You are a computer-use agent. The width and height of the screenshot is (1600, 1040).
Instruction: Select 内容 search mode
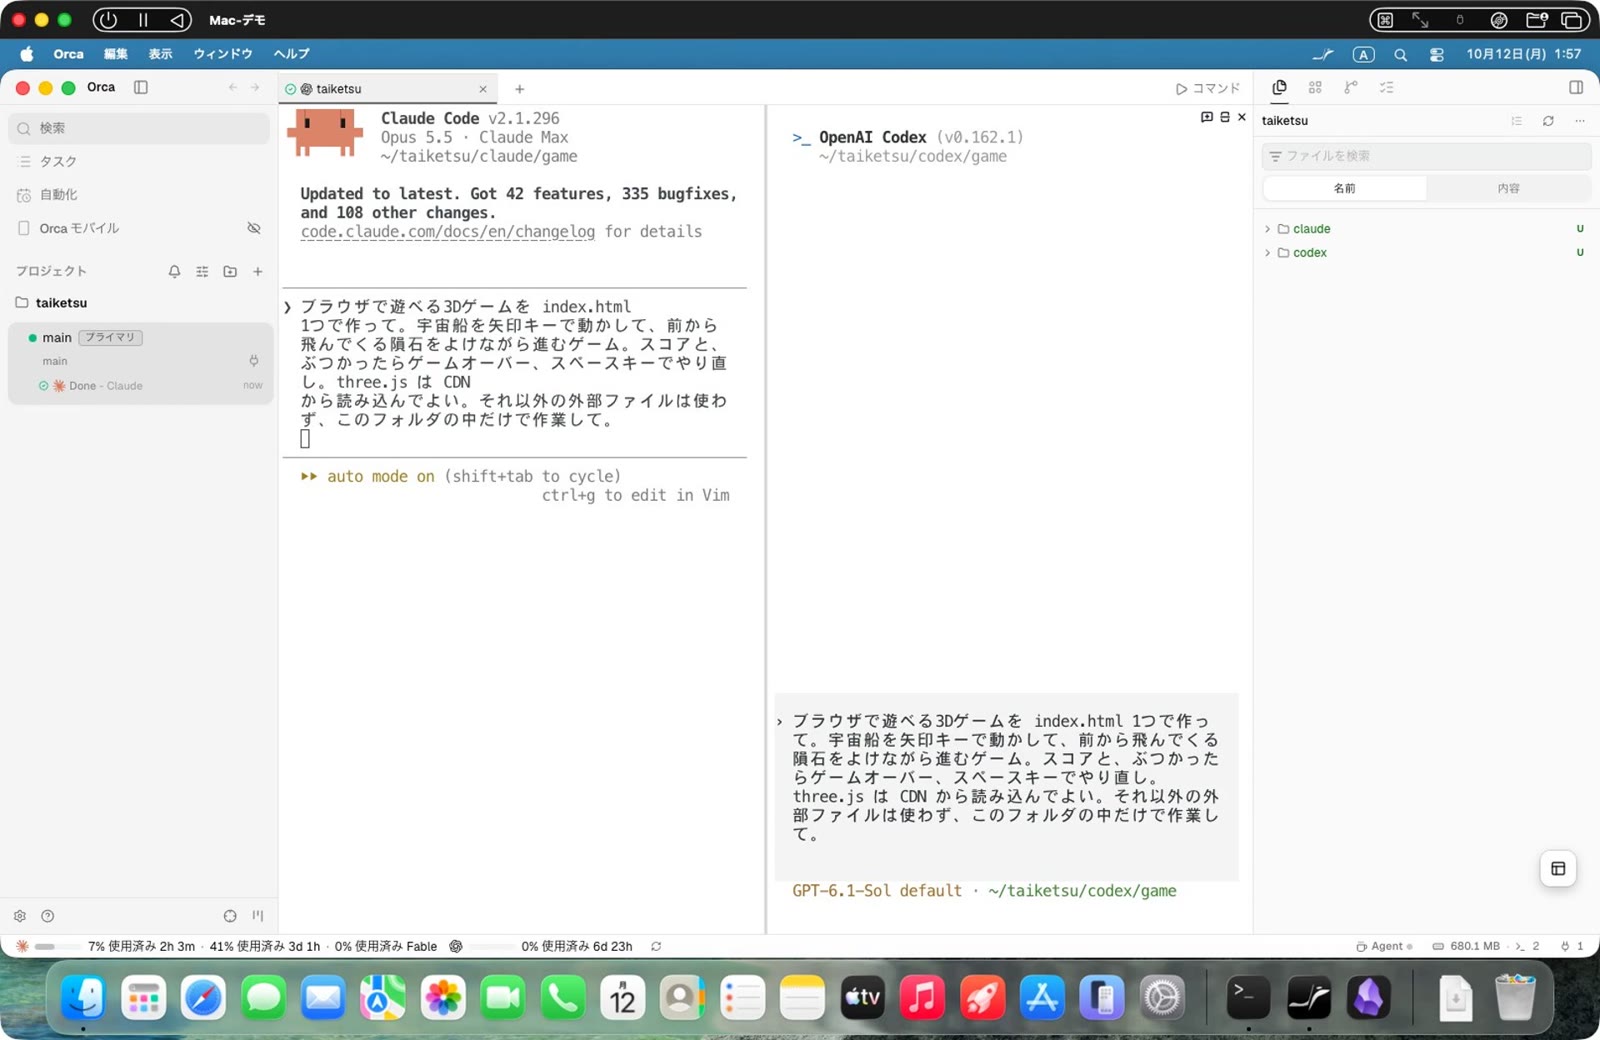(x=1509, y=188)
